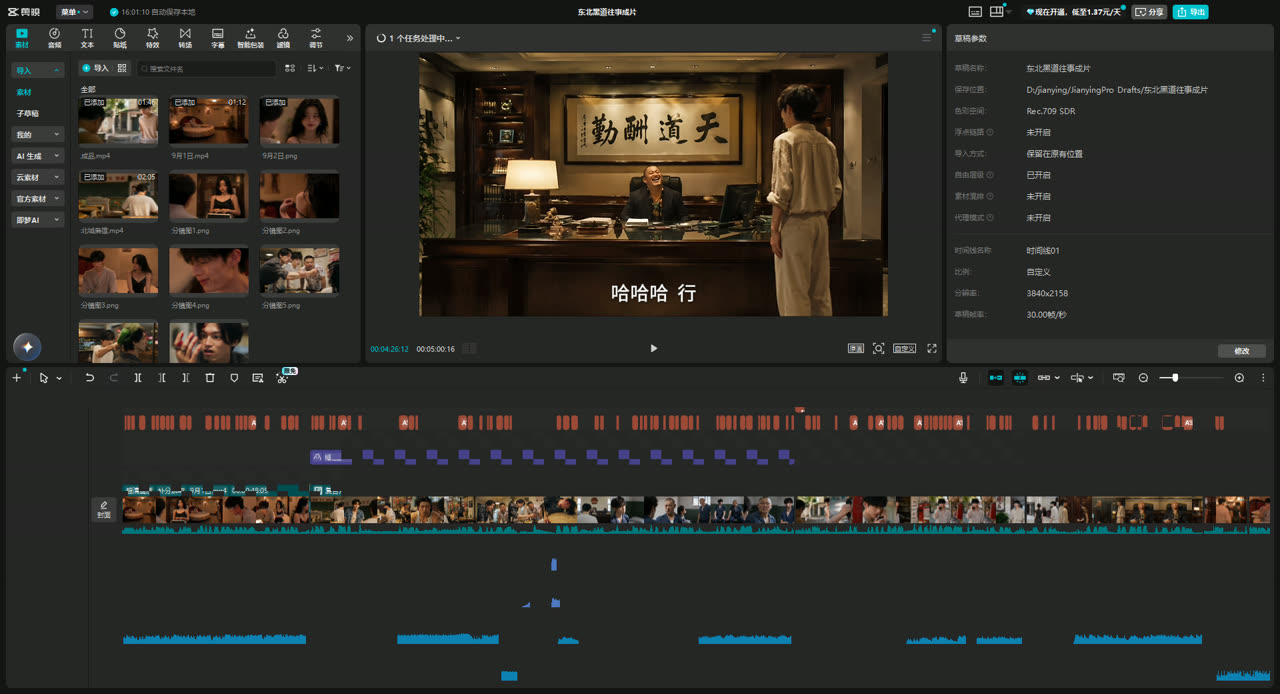Click the timeline zoom slider
Screen dimensions: 1280x694
(x=1191, y=378)
